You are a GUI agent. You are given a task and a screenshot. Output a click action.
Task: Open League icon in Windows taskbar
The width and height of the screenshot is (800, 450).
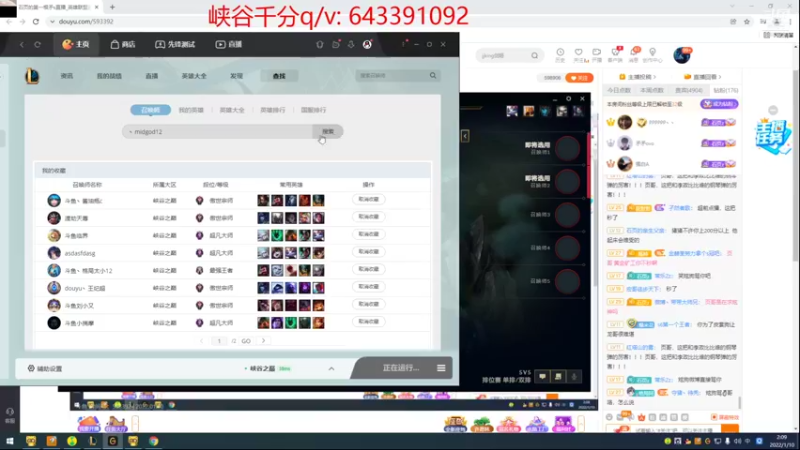click(x=92, y=441)
